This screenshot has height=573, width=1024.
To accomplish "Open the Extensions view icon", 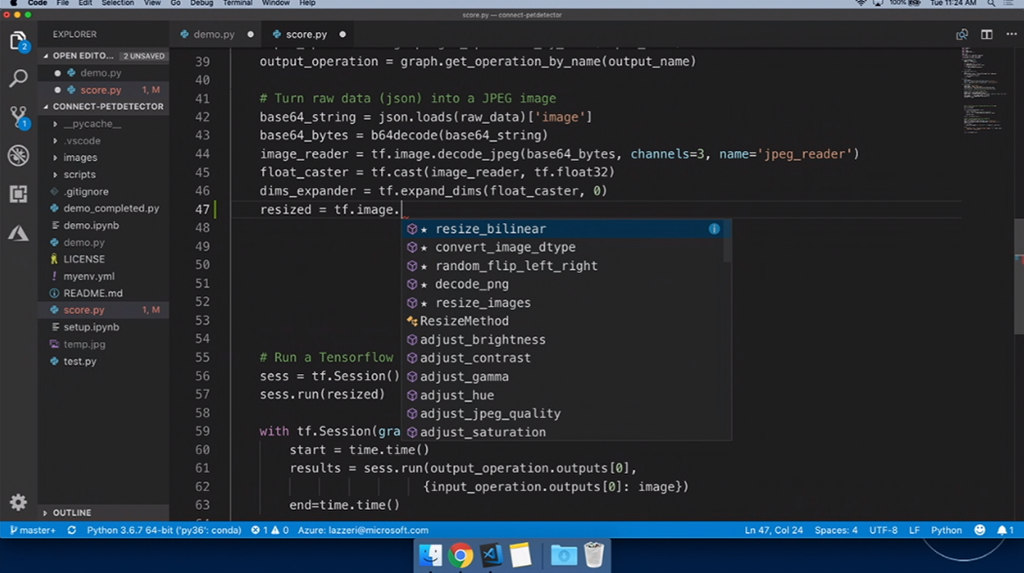I will [18, 194].
